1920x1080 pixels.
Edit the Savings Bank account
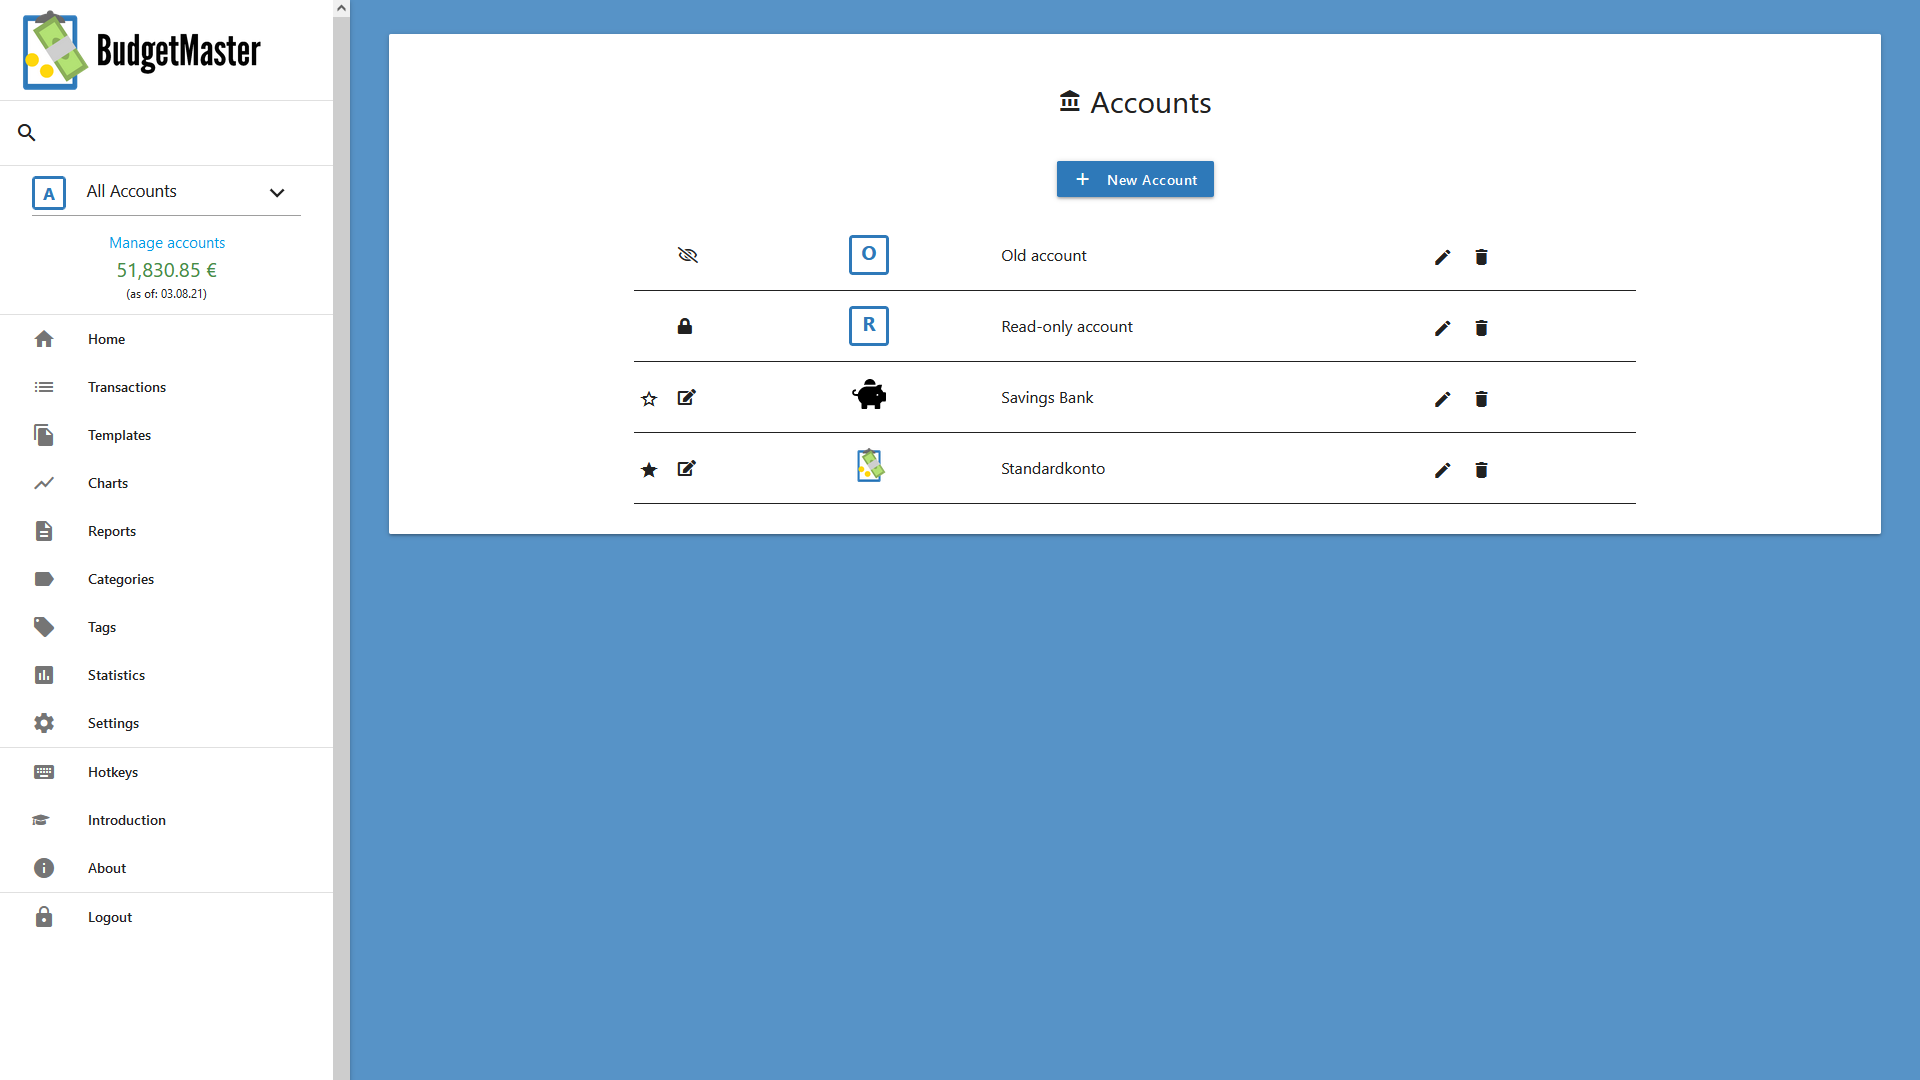[1442, 399]
